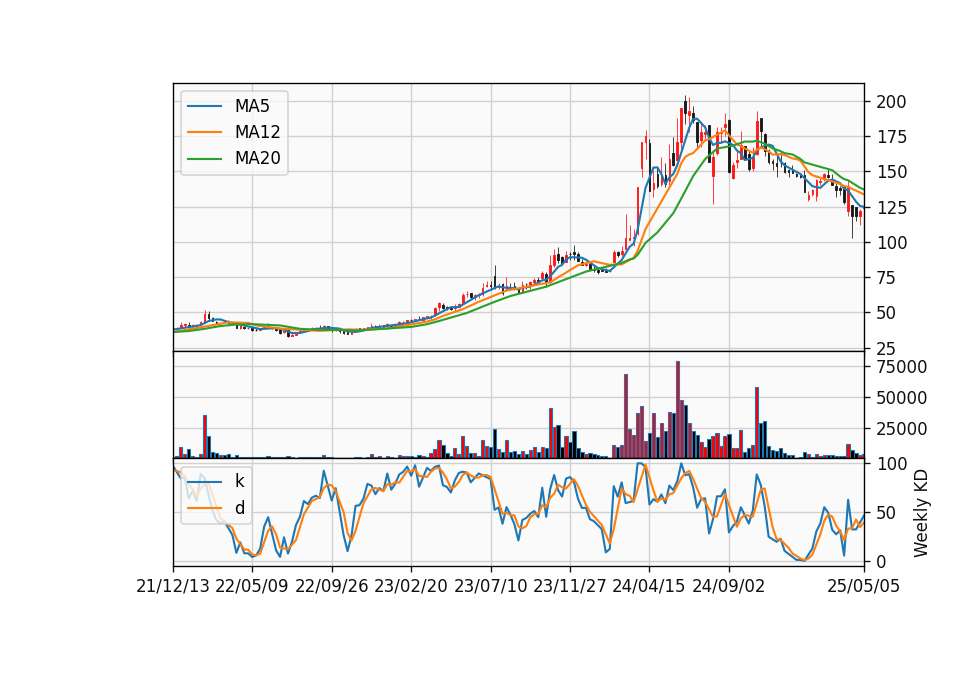Click the MA5 legend label
960x690 pixels.
coord(252,106)
